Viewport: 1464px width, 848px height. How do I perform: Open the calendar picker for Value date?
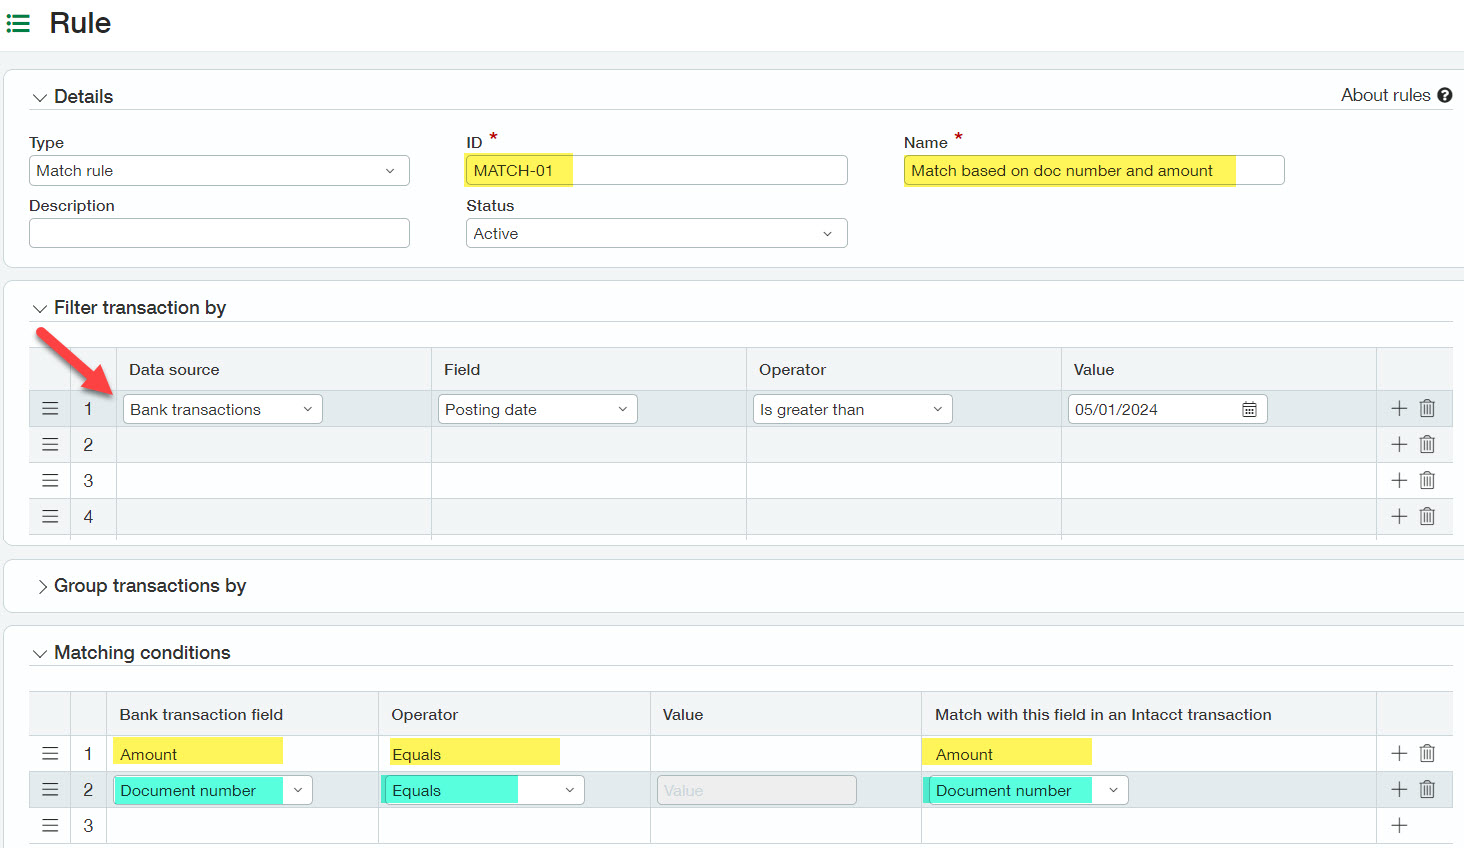pos(1249,410)
